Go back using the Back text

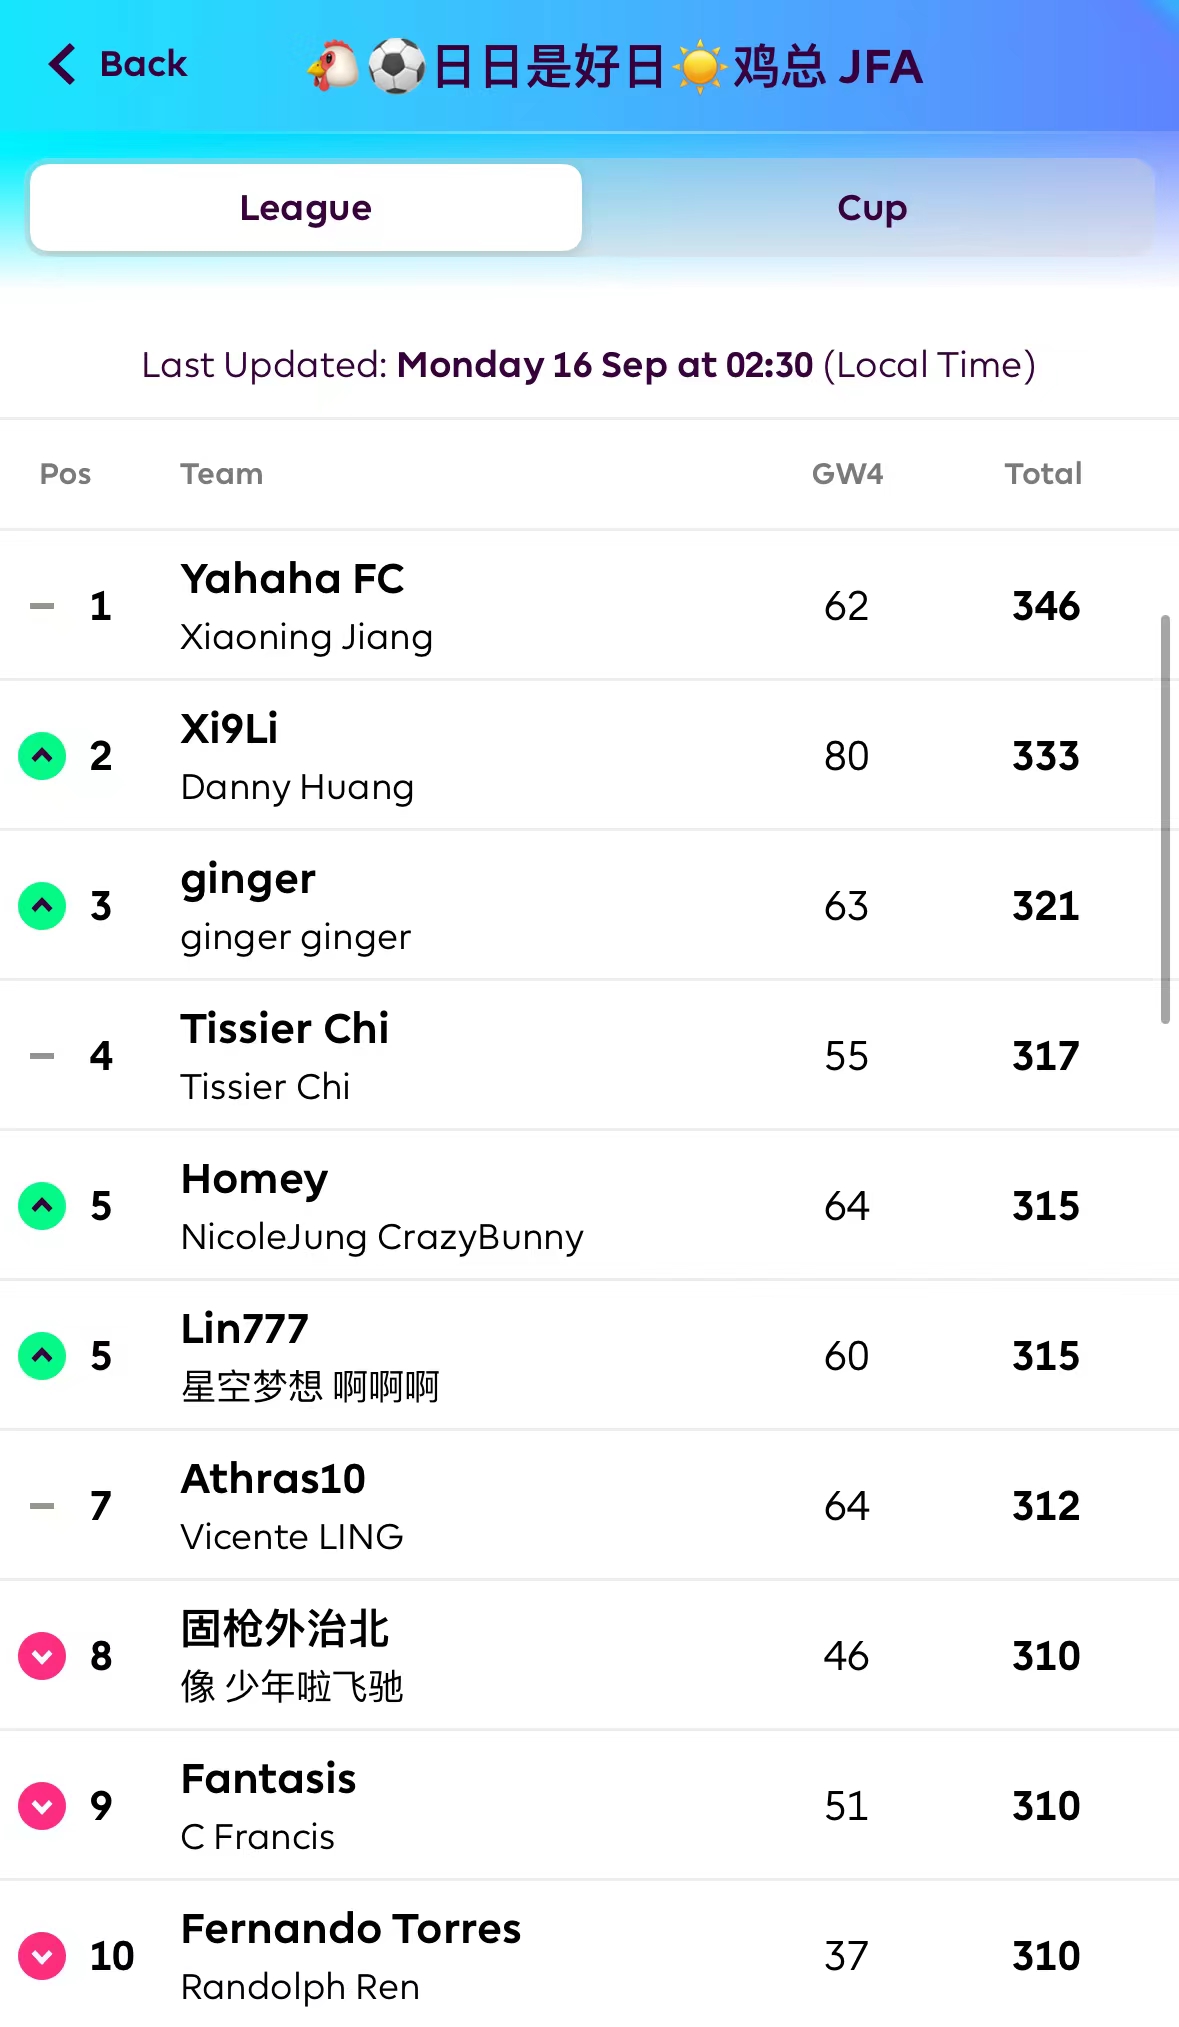point(143,64)
